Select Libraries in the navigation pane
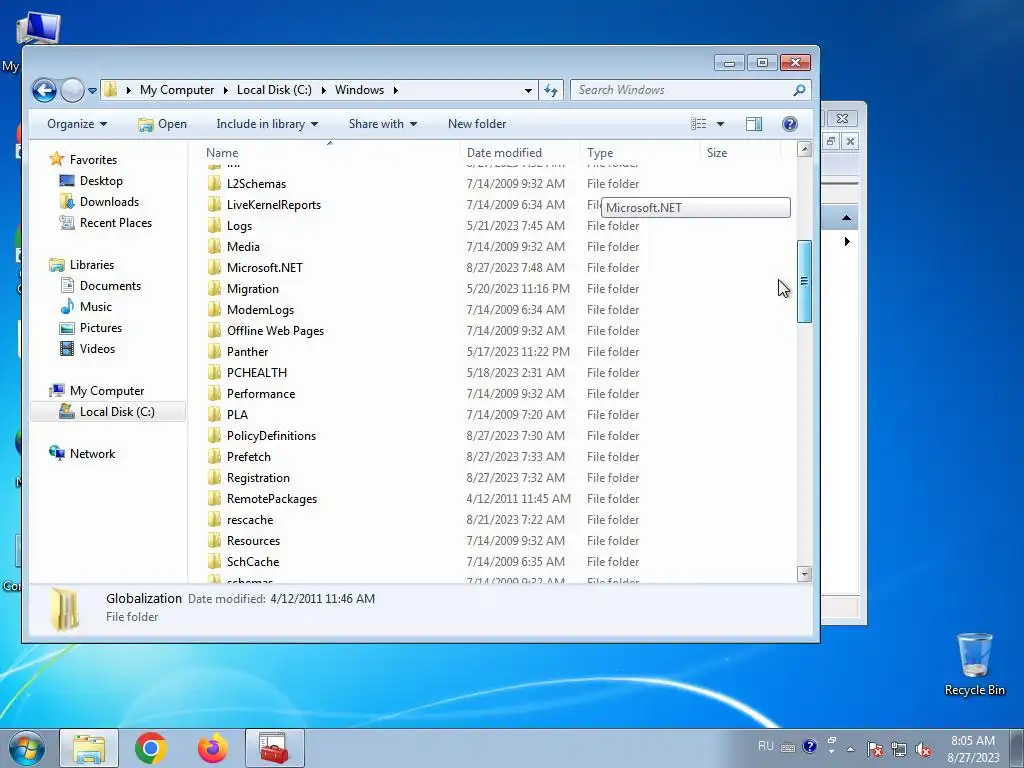 82,265
